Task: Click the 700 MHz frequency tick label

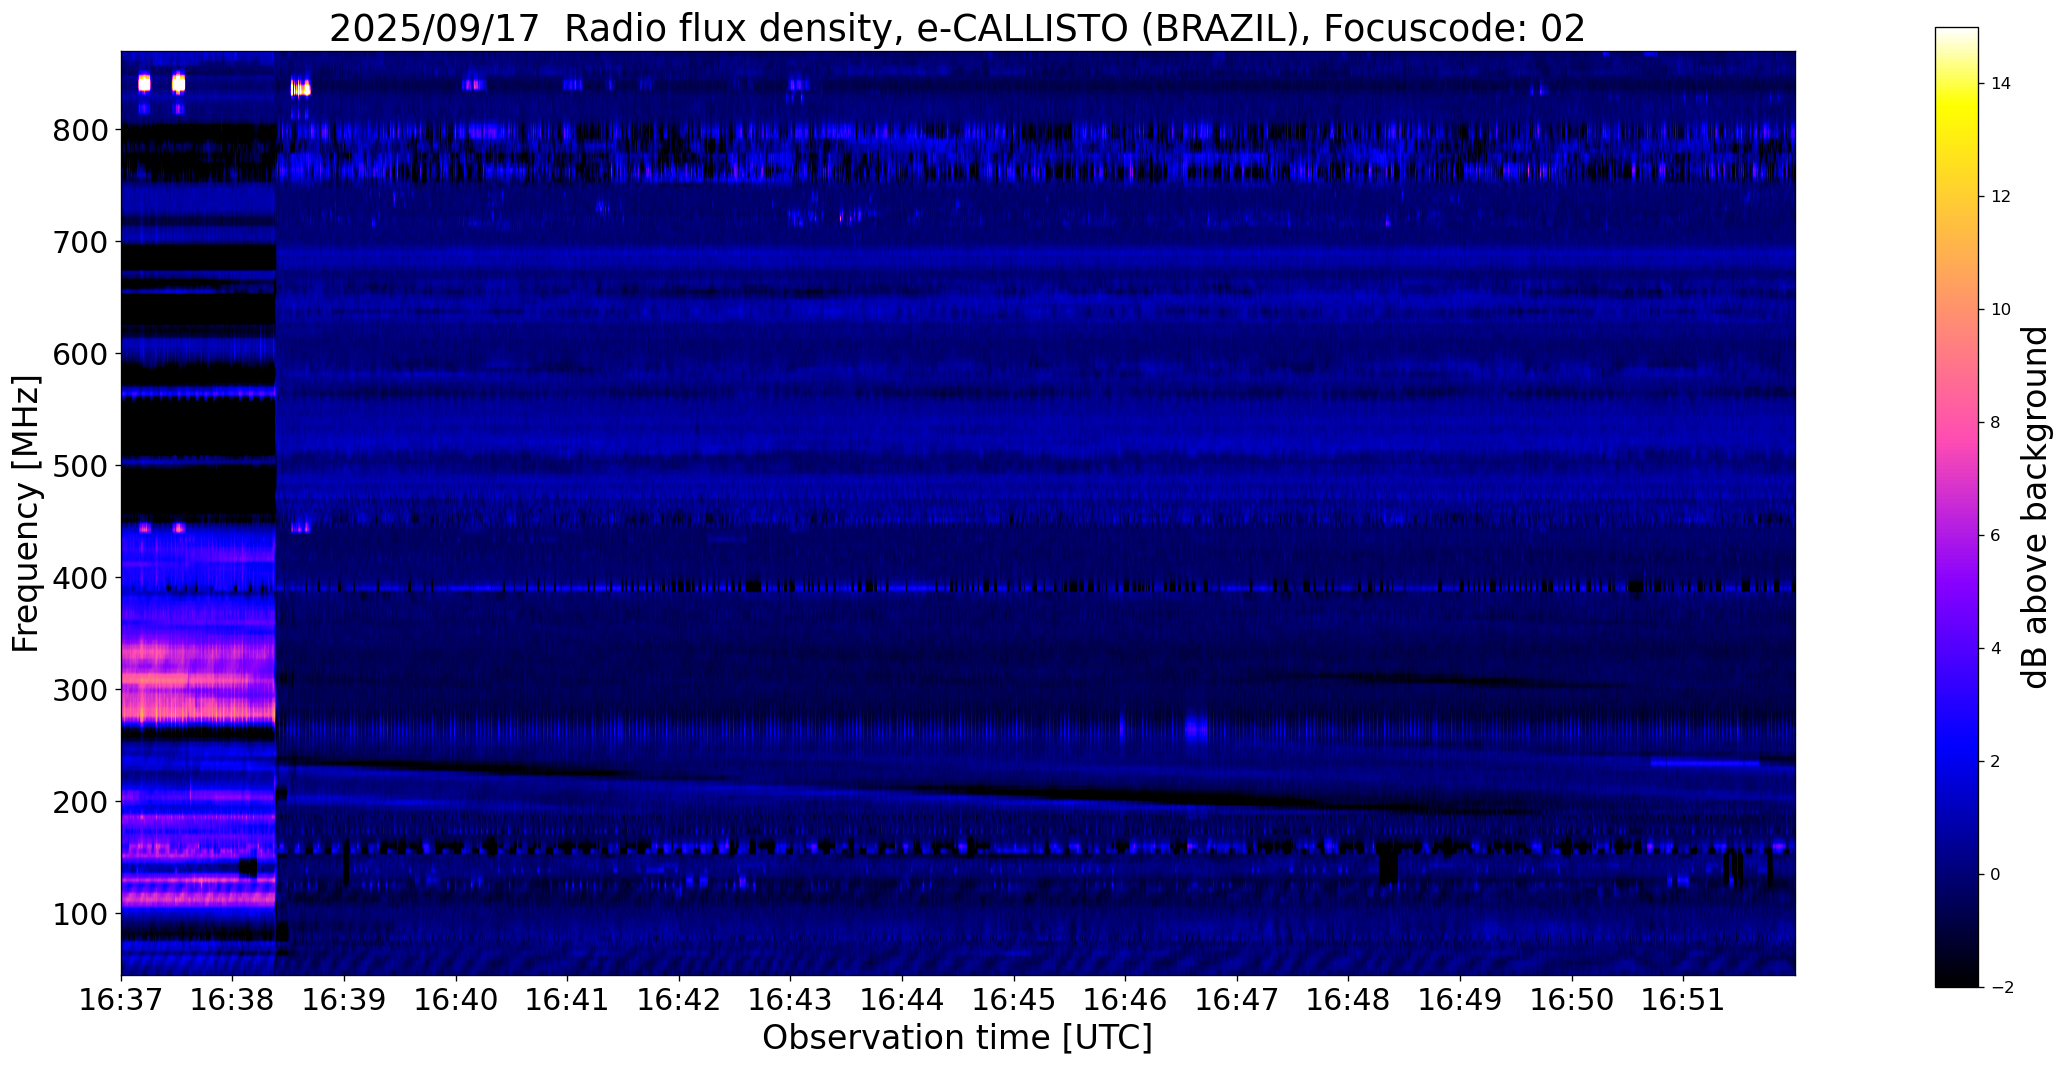Action: point(80,242)
